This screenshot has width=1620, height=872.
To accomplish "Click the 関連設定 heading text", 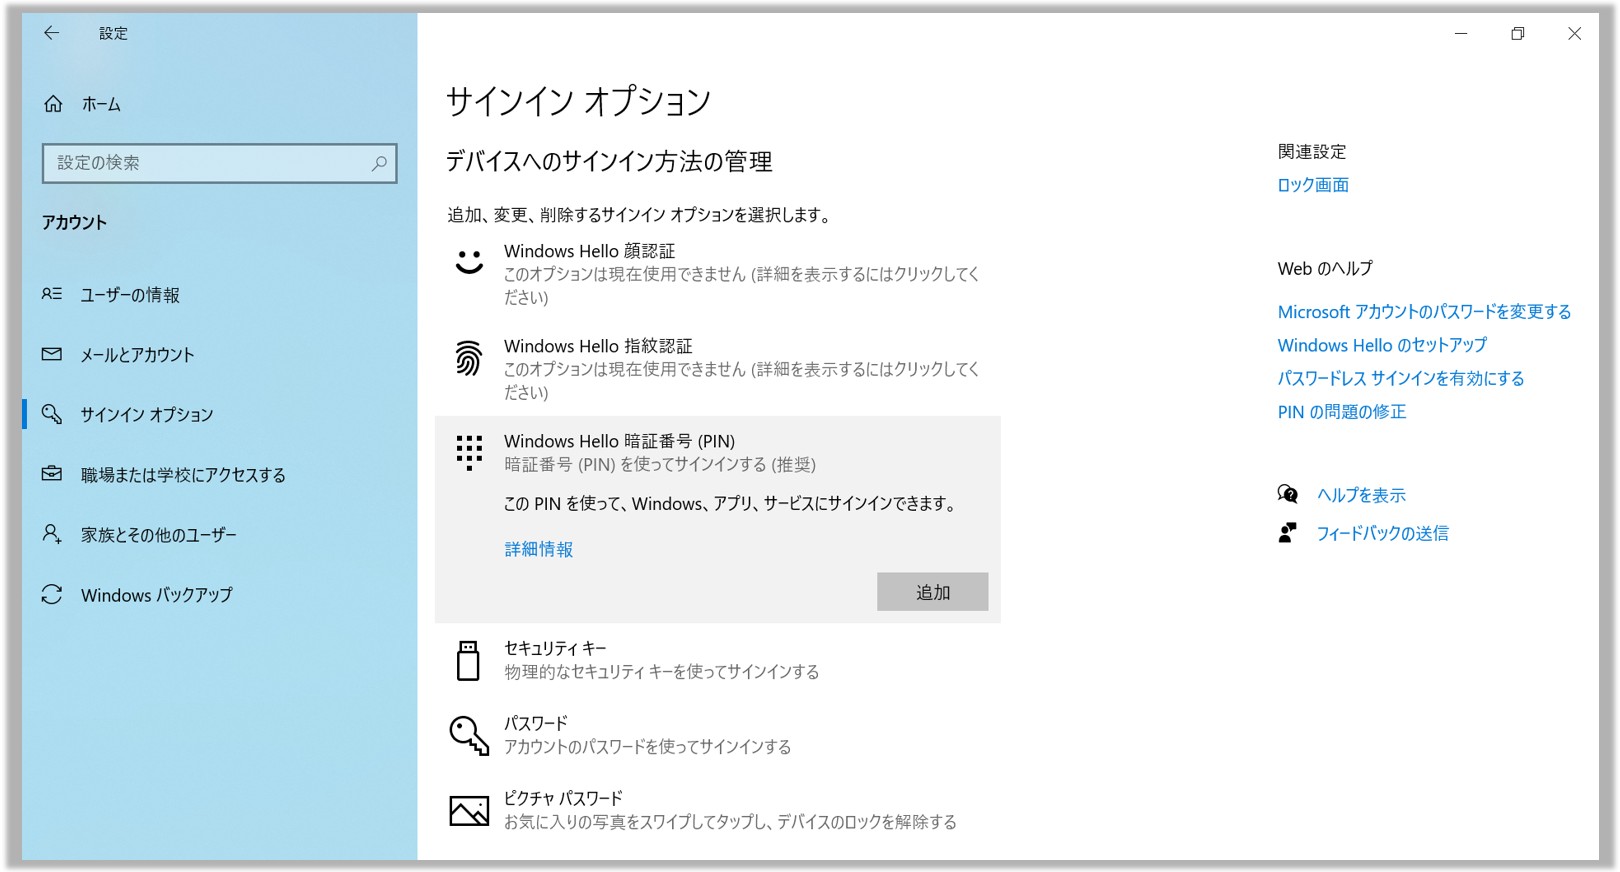I will click(1312, 152).
